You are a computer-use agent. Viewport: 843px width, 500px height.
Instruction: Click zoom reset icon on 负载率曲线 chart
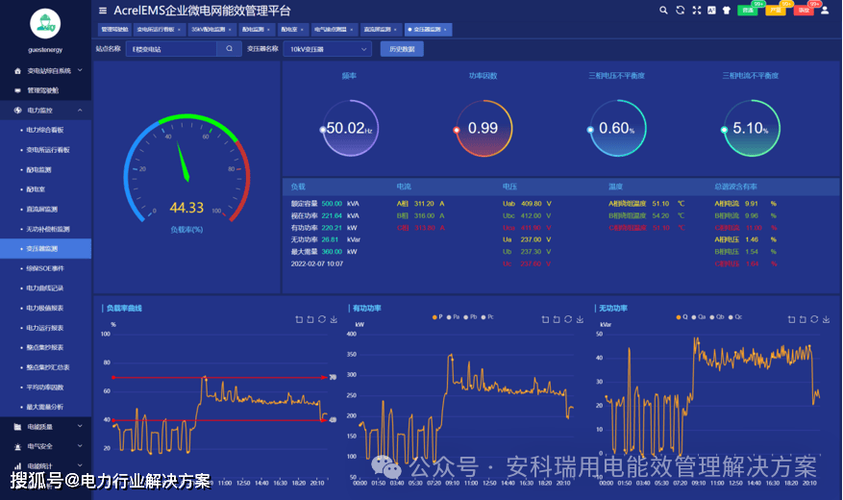(310, 319)
